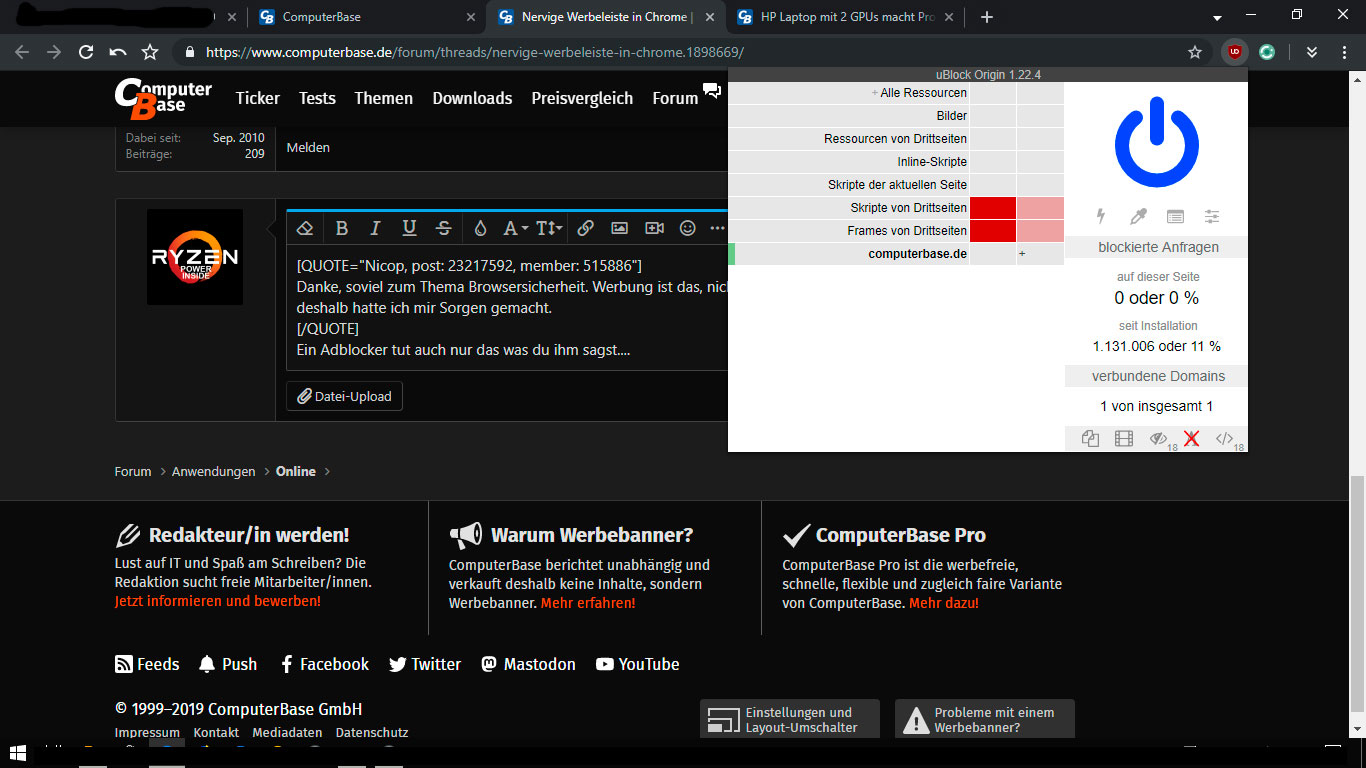Click the browser back arrow

(22, 52)
